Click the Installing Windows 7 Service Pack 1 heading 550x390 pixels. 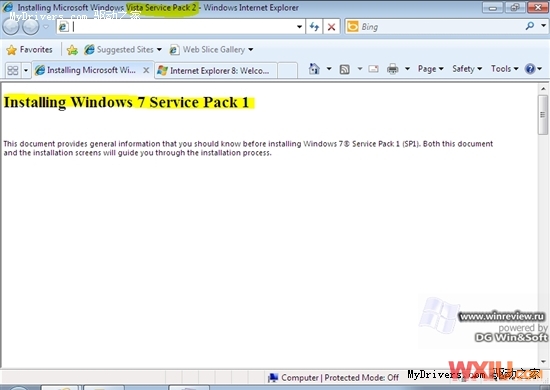pos(126,102)
